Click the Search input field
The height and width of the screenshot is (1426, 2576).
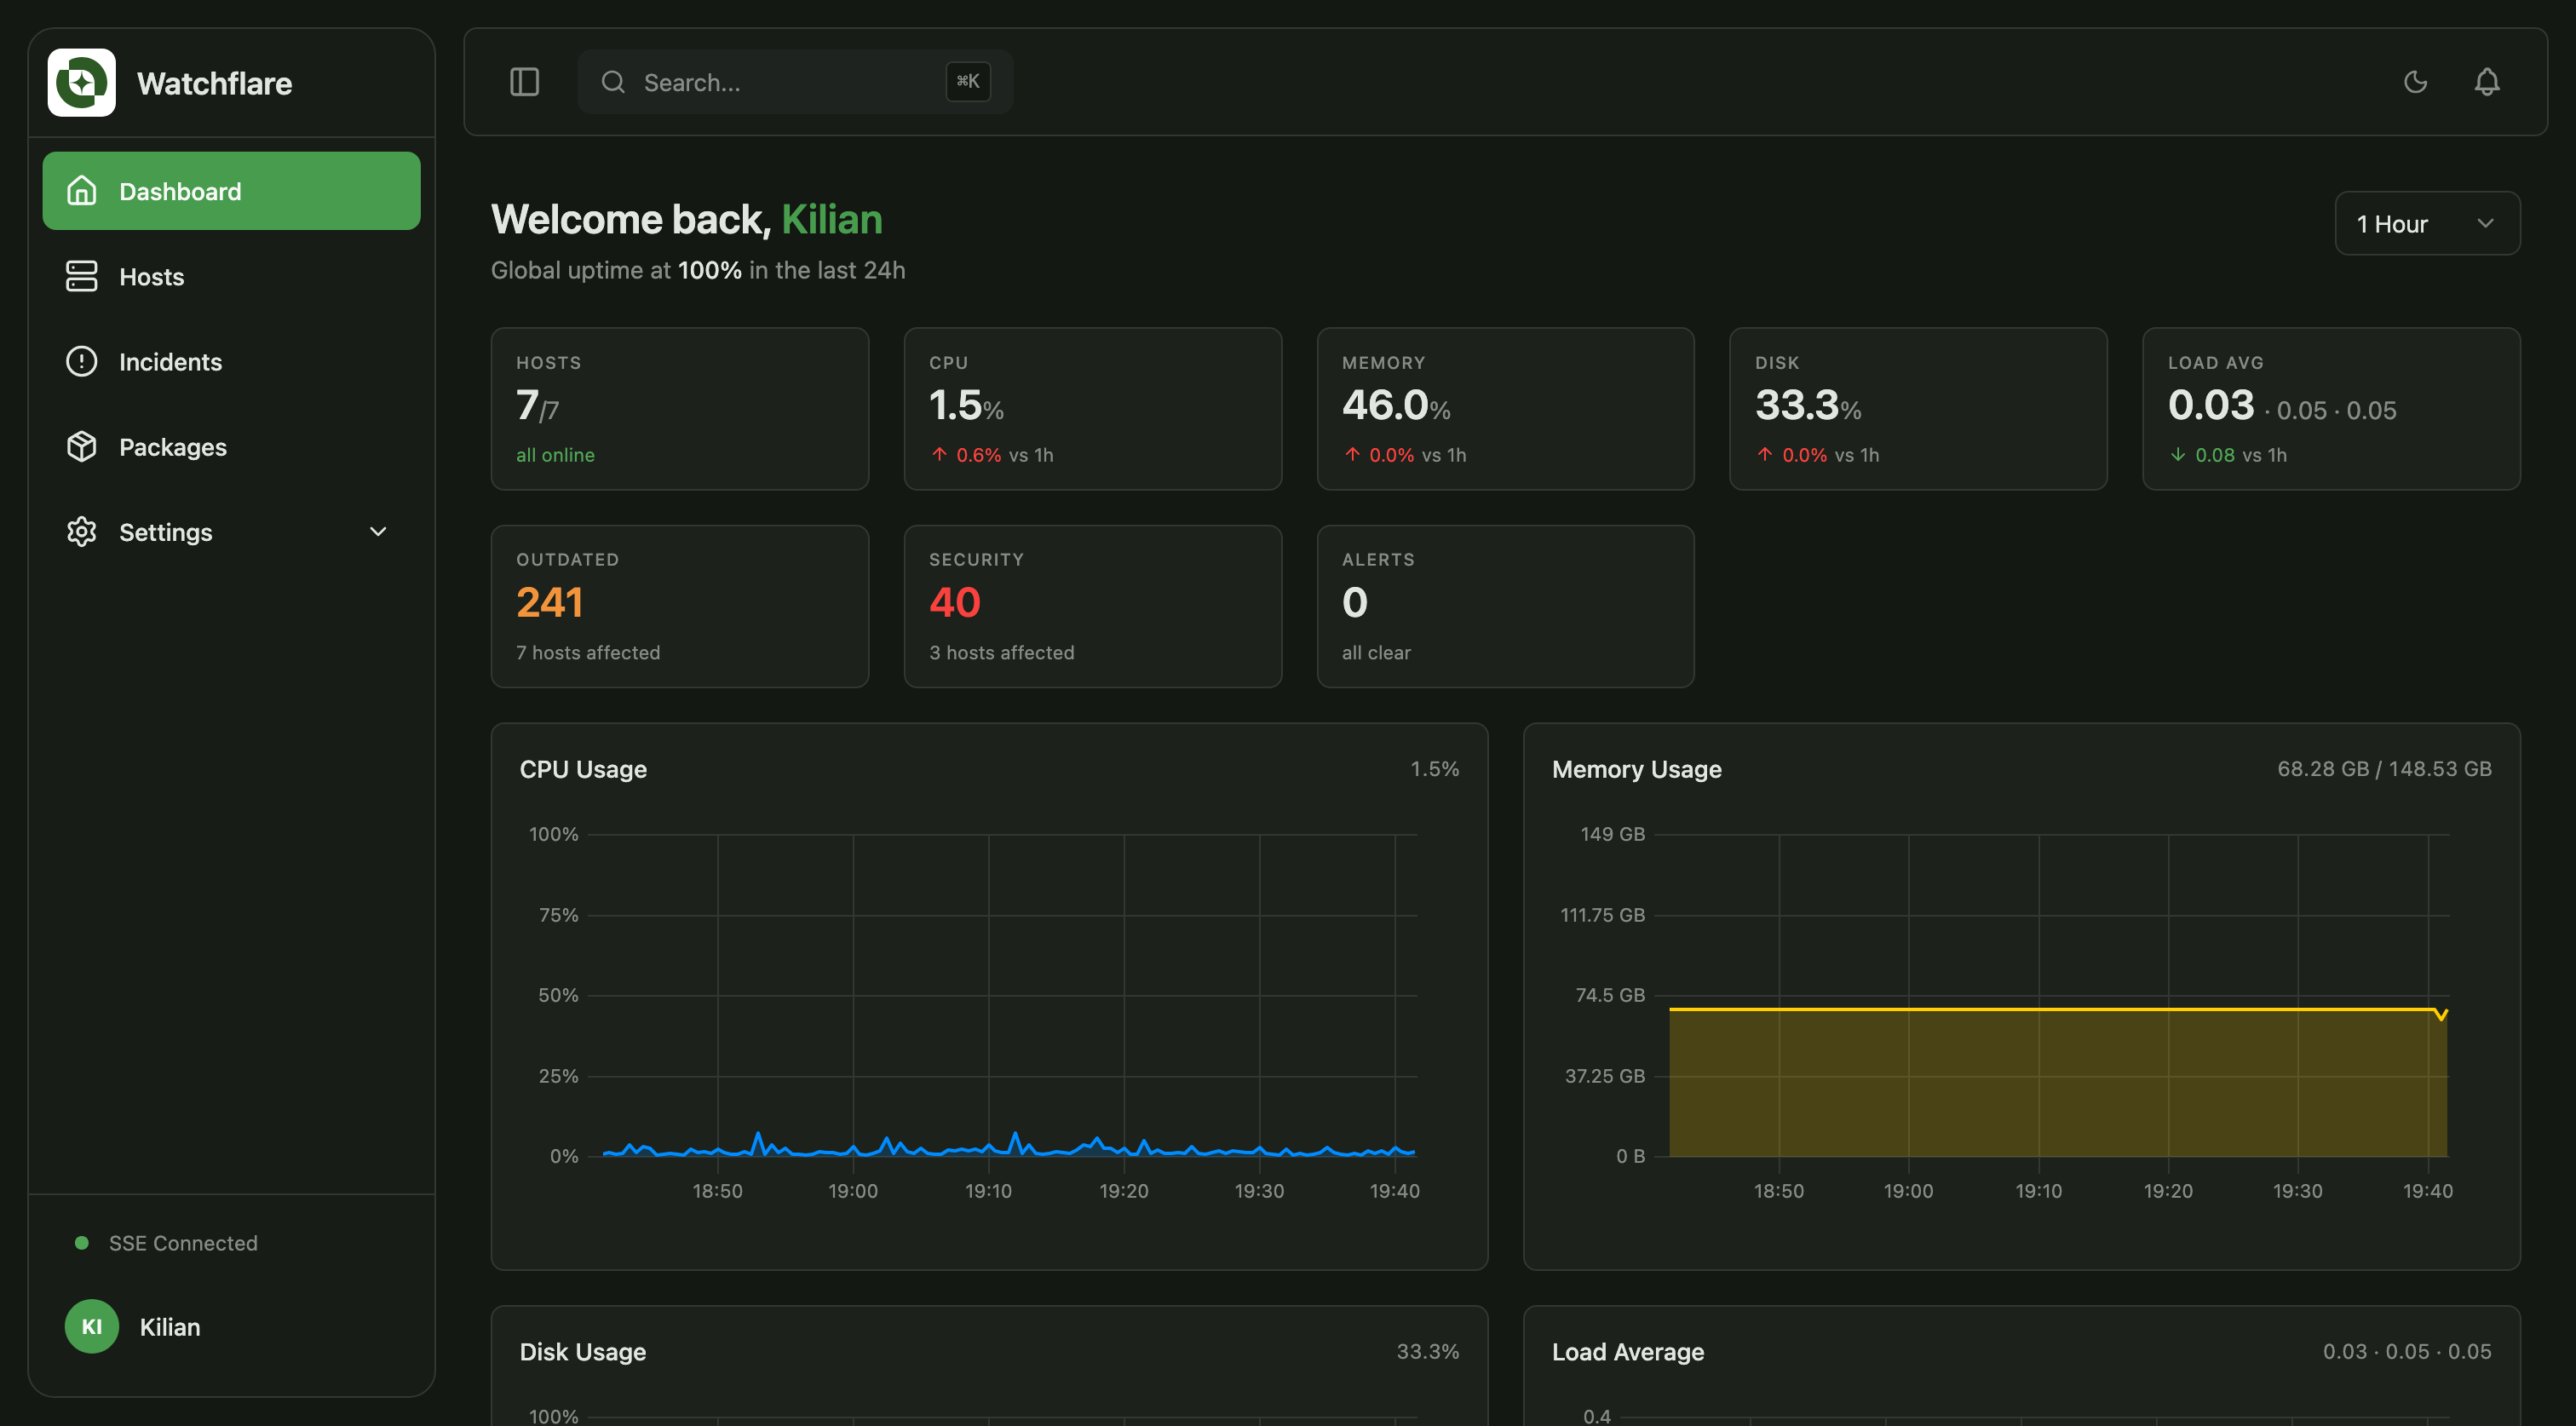point(795,82)
